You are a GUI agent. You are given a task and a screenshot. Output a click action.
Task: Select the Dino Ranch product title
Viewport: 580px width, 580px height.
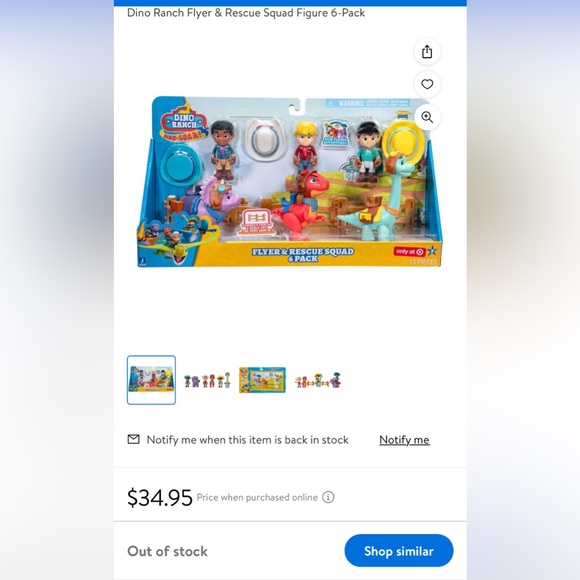point(246,13)
